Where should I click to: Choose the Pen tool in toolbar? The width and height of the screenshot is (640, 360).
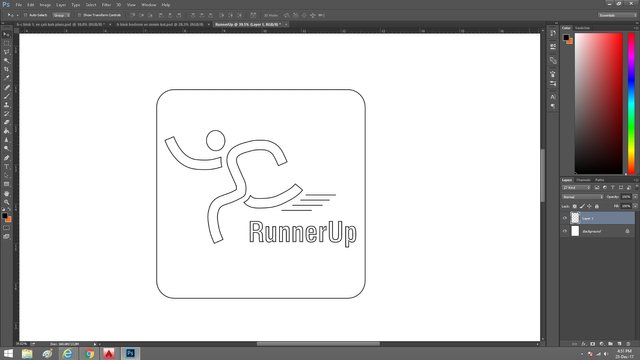click(x=7, y=158)
